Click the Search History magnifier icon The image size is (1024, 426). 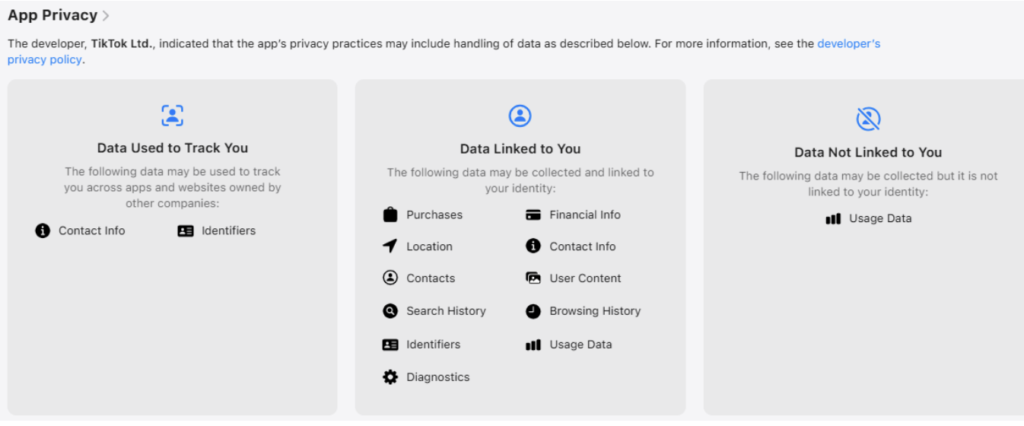[x=390, y=311]
